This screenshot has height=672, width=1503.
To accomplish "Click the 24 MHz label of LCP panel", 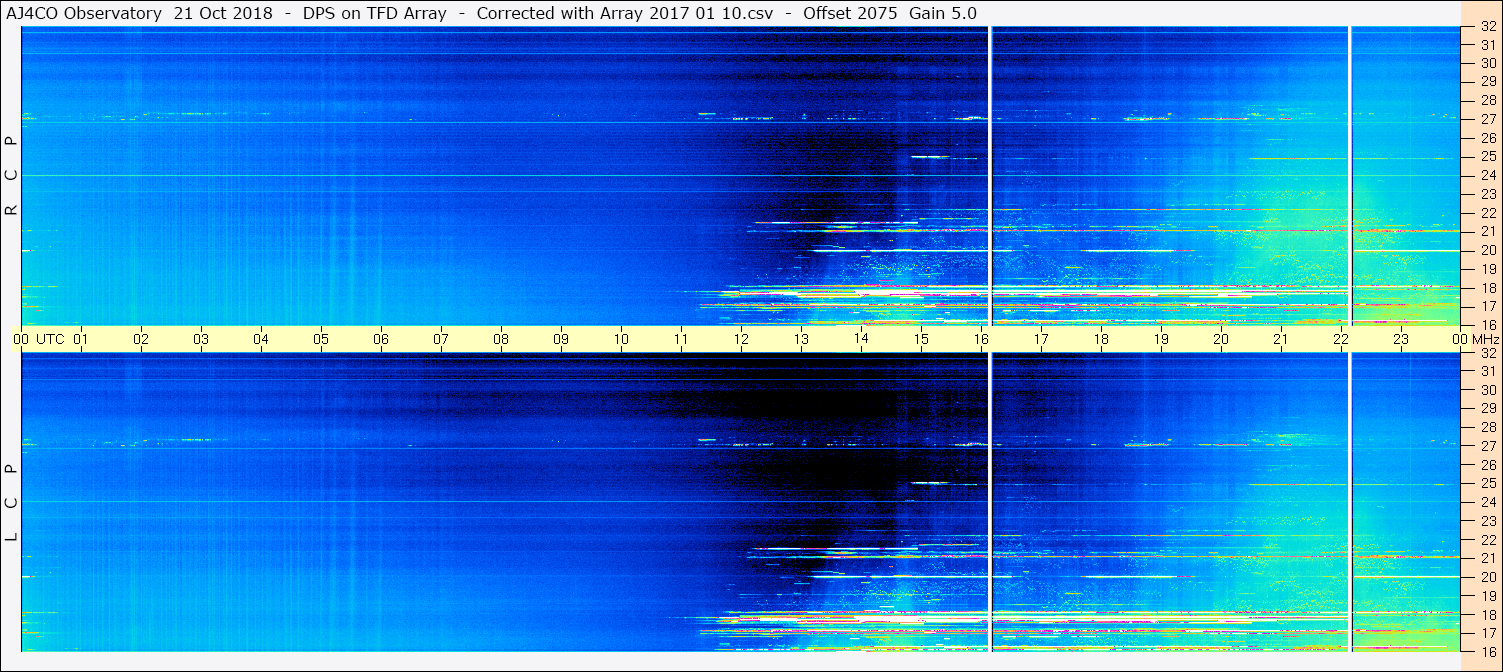I will (1488, 502).
